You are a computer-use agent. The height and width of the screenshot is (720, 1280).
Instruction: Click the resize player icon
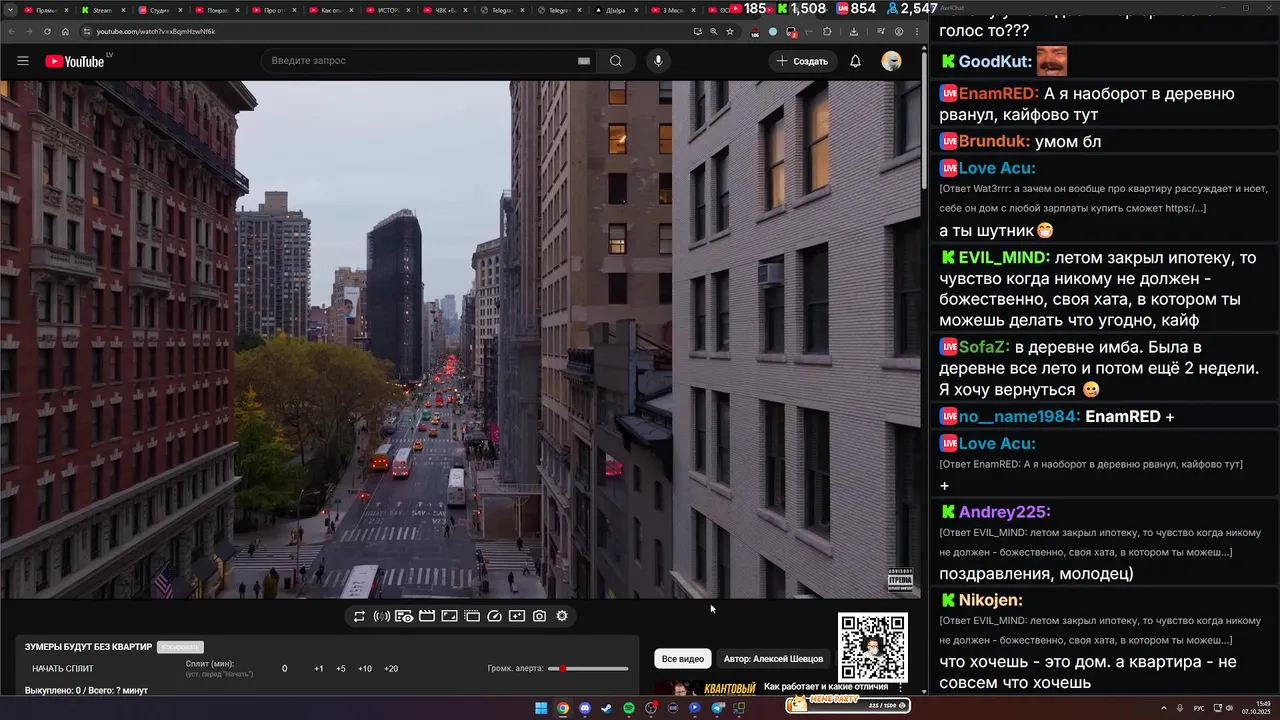[450, 616]
